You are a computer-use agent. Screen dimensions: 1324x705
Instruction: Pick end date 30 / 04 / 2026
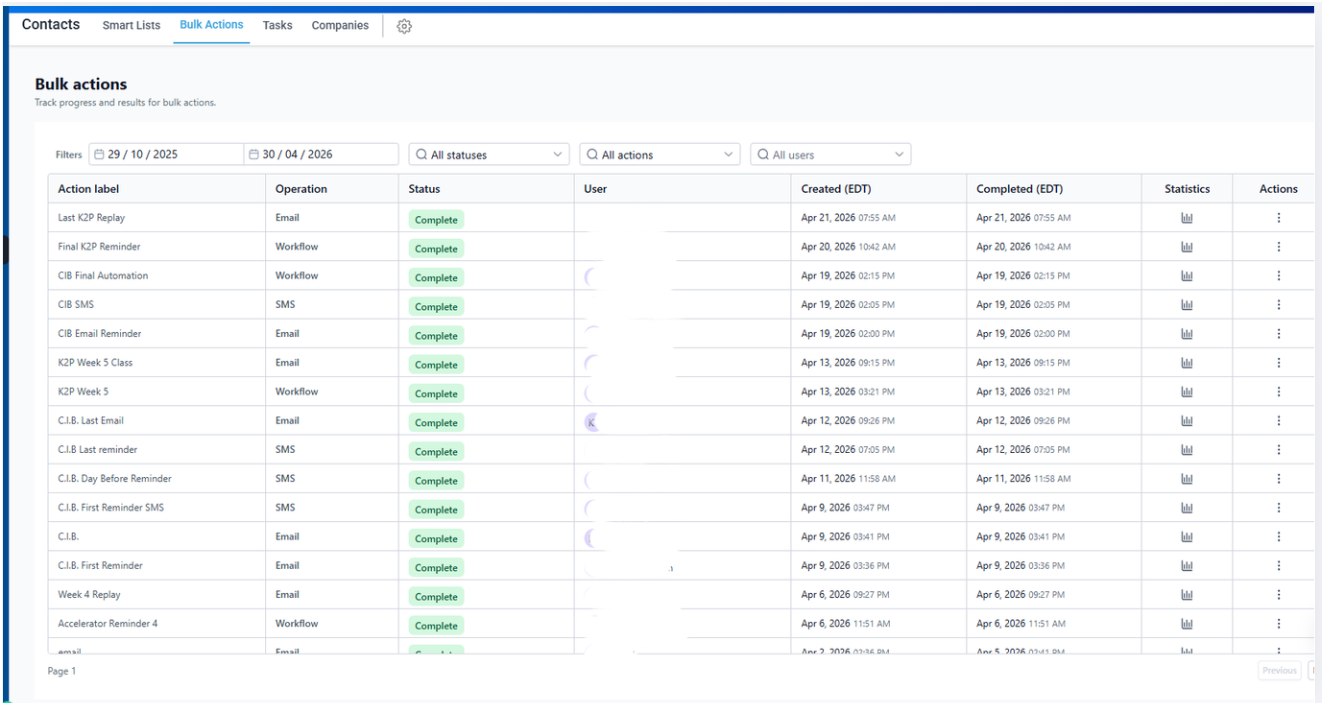click(x=322, y=155)
